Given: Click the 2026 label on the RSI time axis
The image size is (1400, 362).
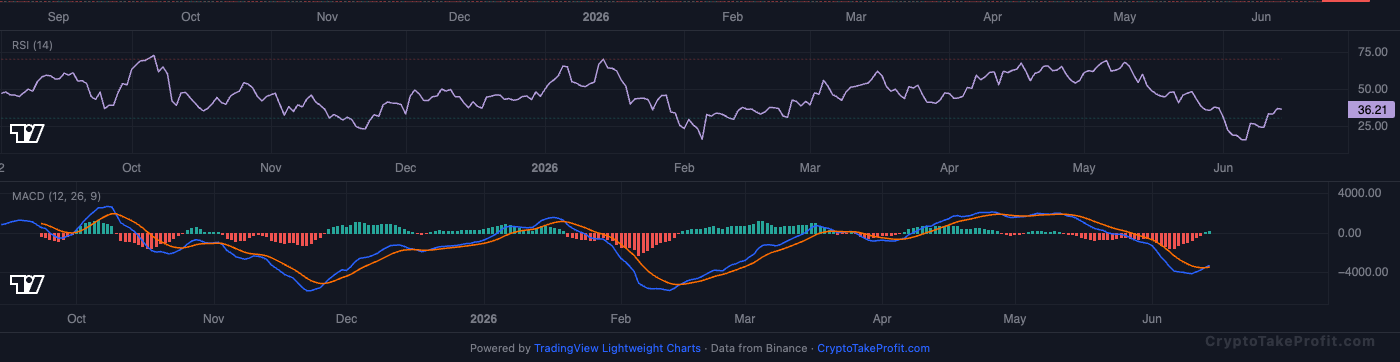Looking at the screenshot, I should [x=545, y=168].
